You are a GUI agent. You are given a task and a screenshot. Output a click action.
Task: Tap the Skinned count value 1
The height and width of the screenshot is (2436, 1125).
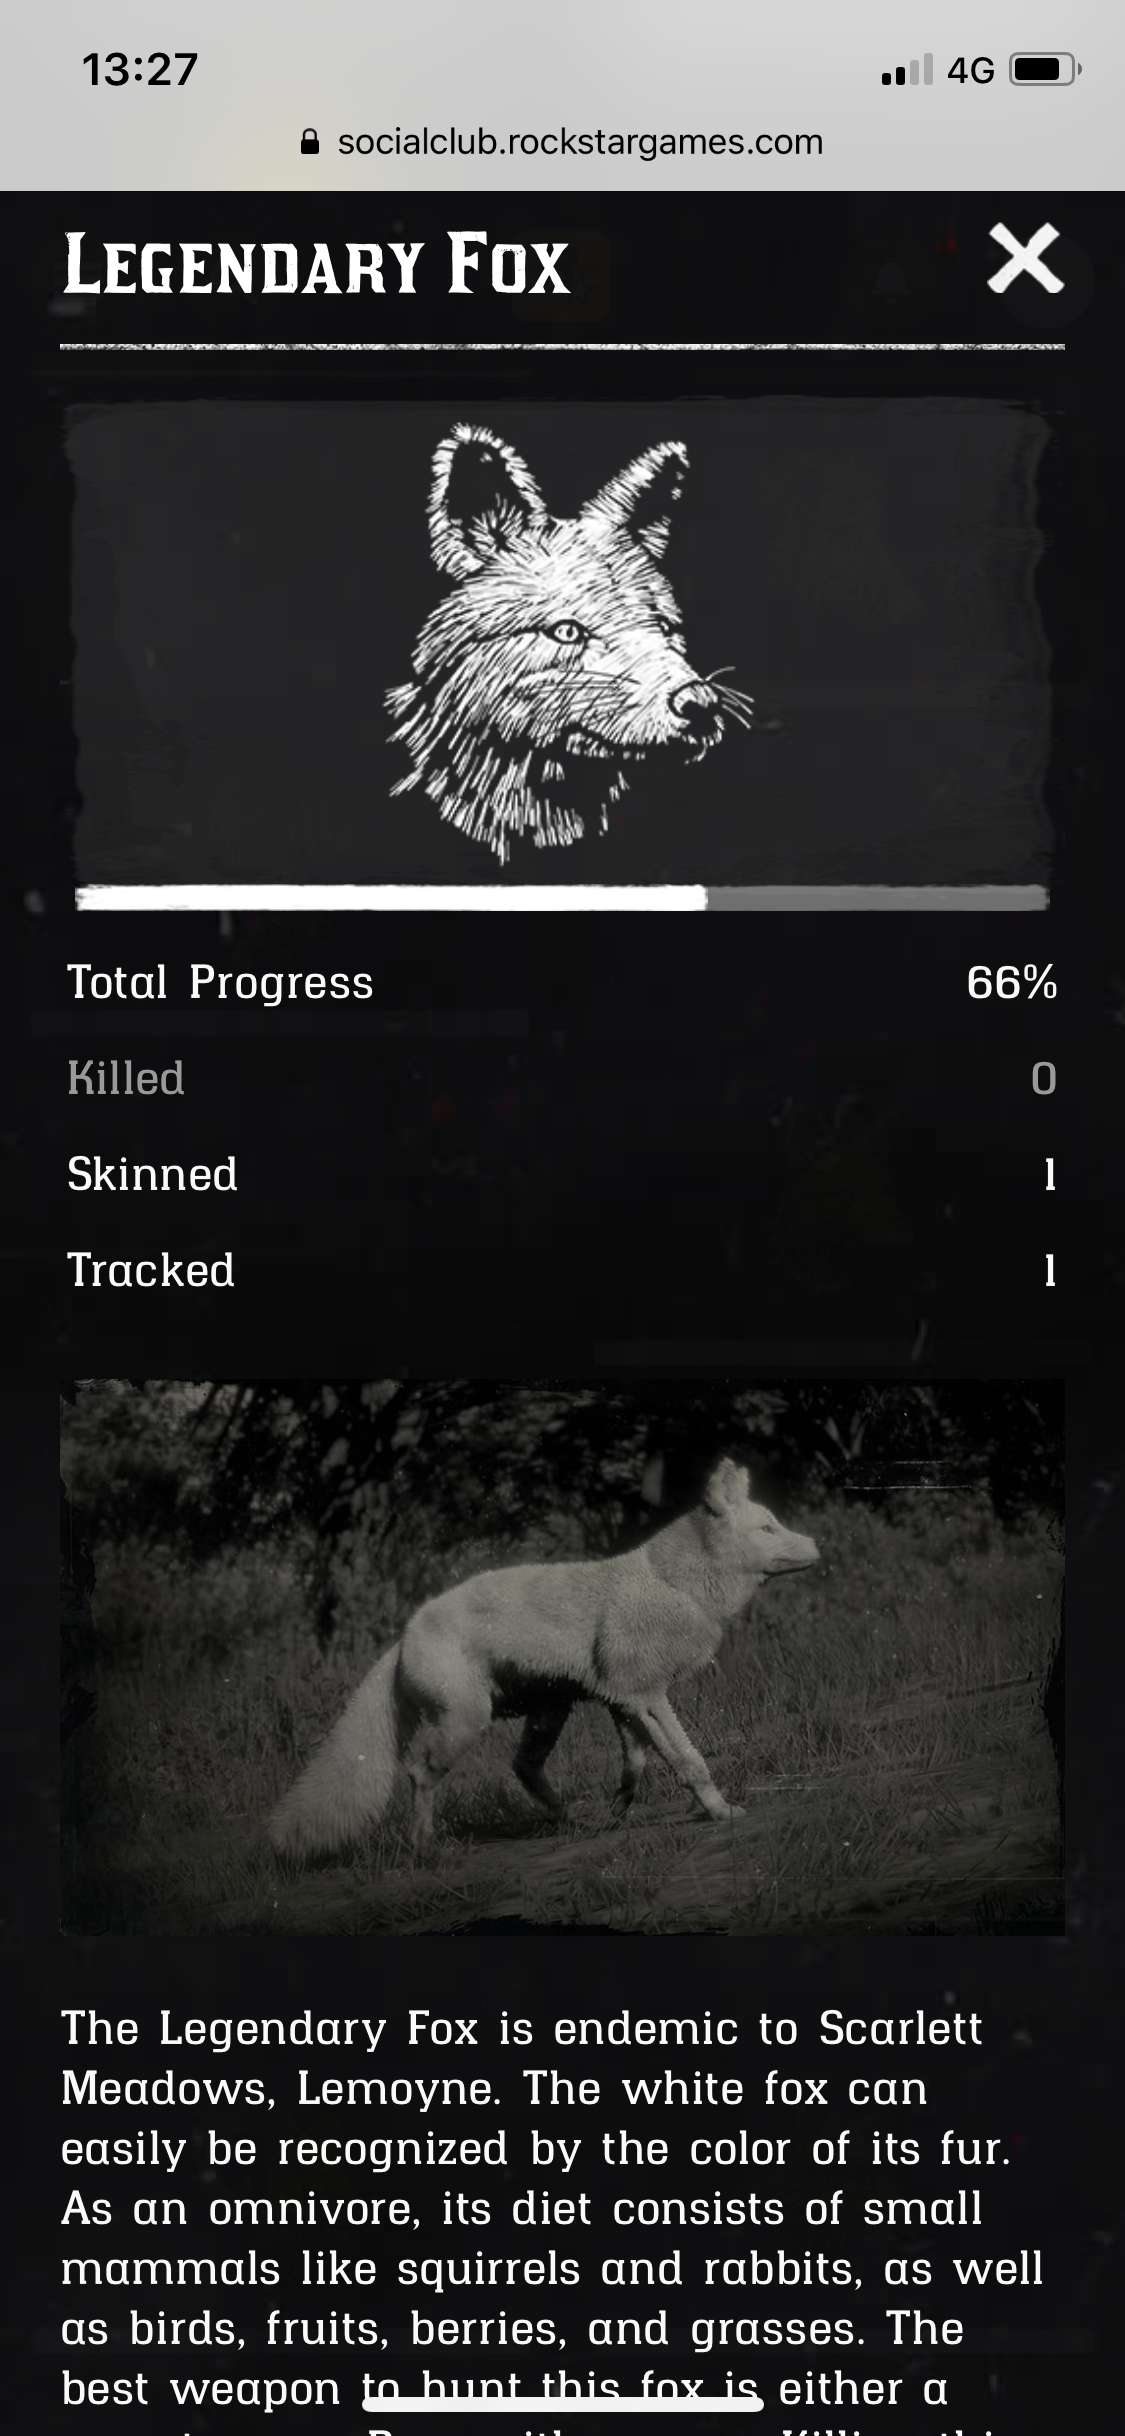[1049, 1174]
